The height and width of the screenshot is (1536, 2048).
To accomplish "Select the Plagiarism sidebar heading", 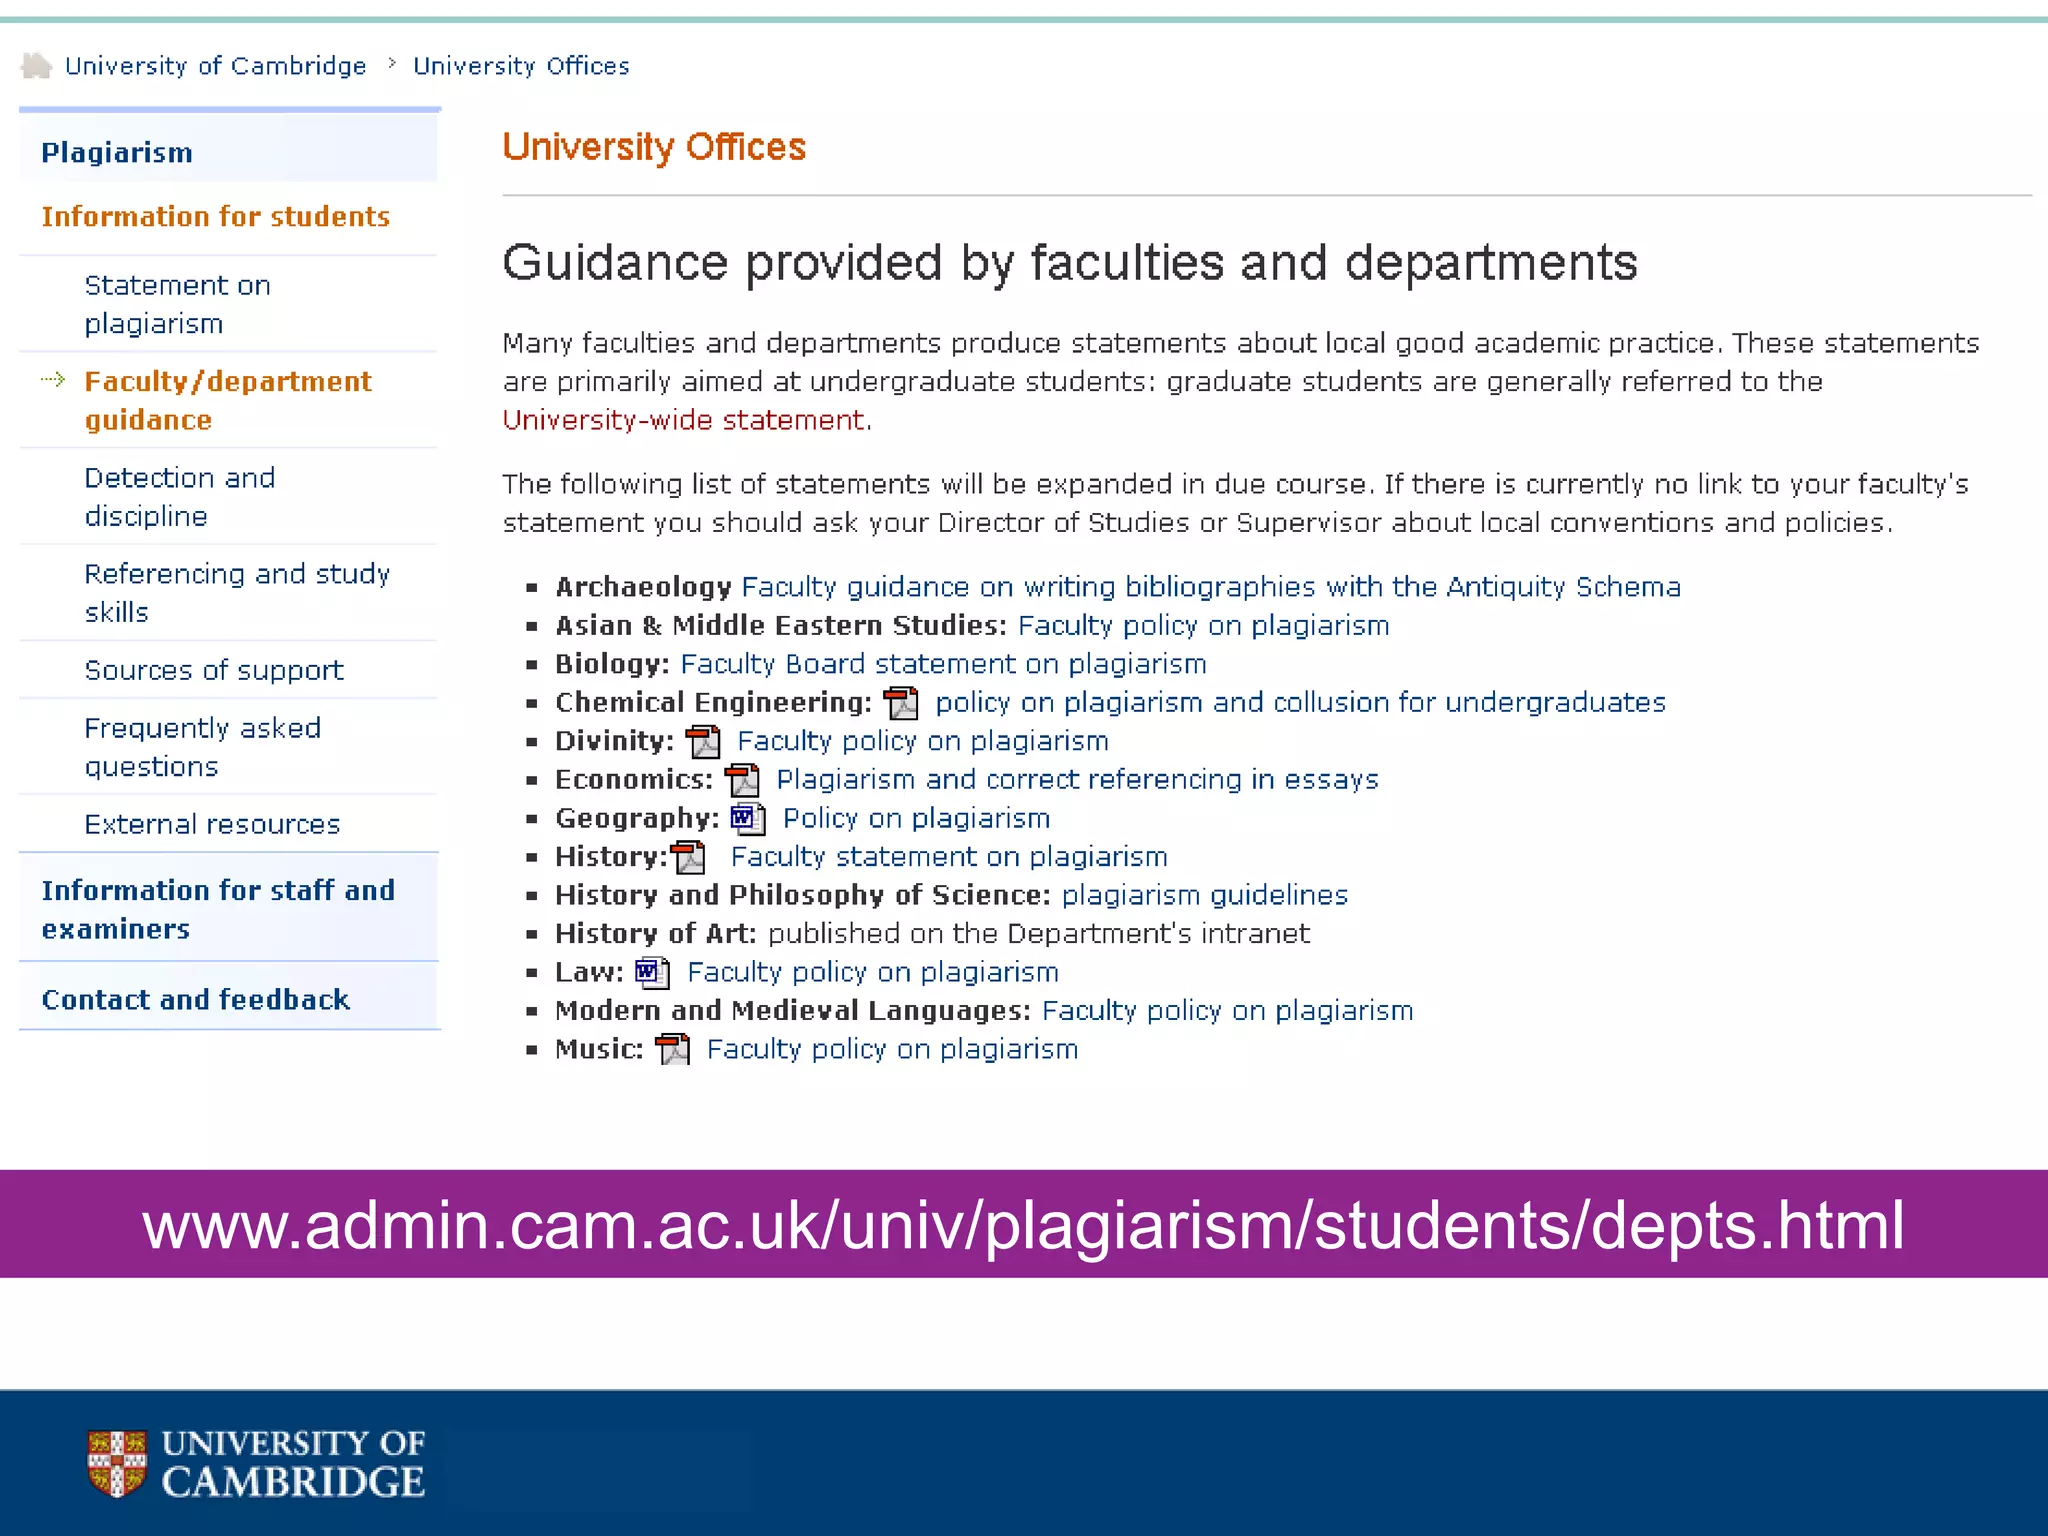I will pyautogui.click(x=117, y=152).
